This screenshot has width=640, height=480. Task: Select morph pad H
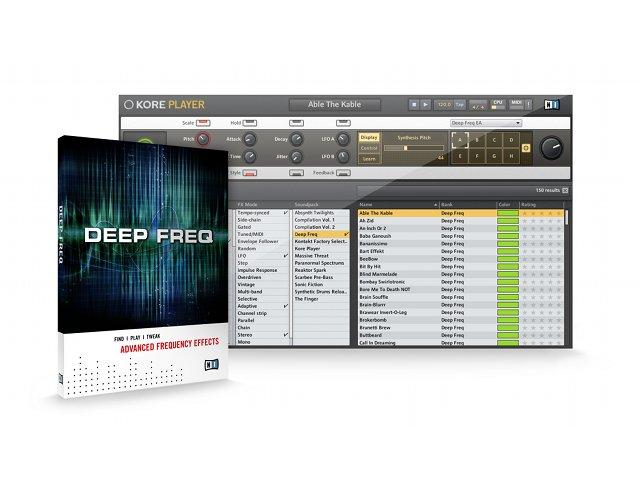(x=511, y=156)
